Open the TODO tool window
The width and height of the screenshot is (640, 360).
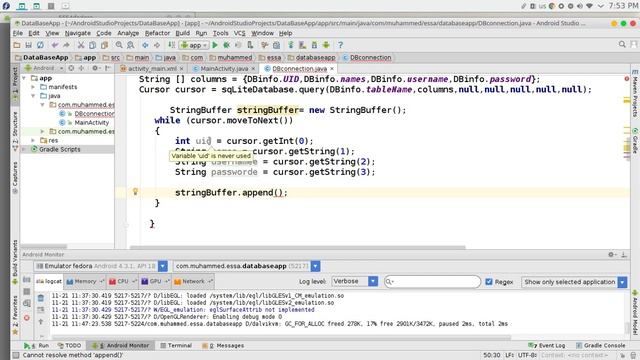tap(69, 345)
